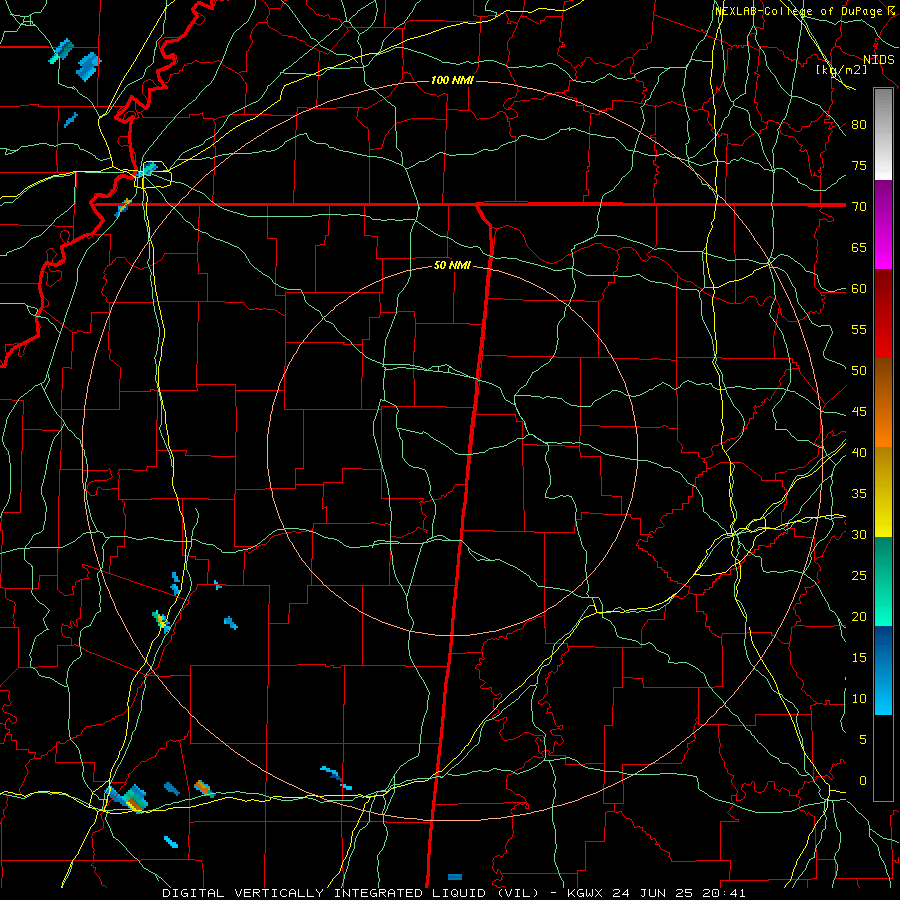Image resolution: width=900 pixels, height=900 pixels.
Task: Click the 30 value on the scale
Action: click(859, 534)
